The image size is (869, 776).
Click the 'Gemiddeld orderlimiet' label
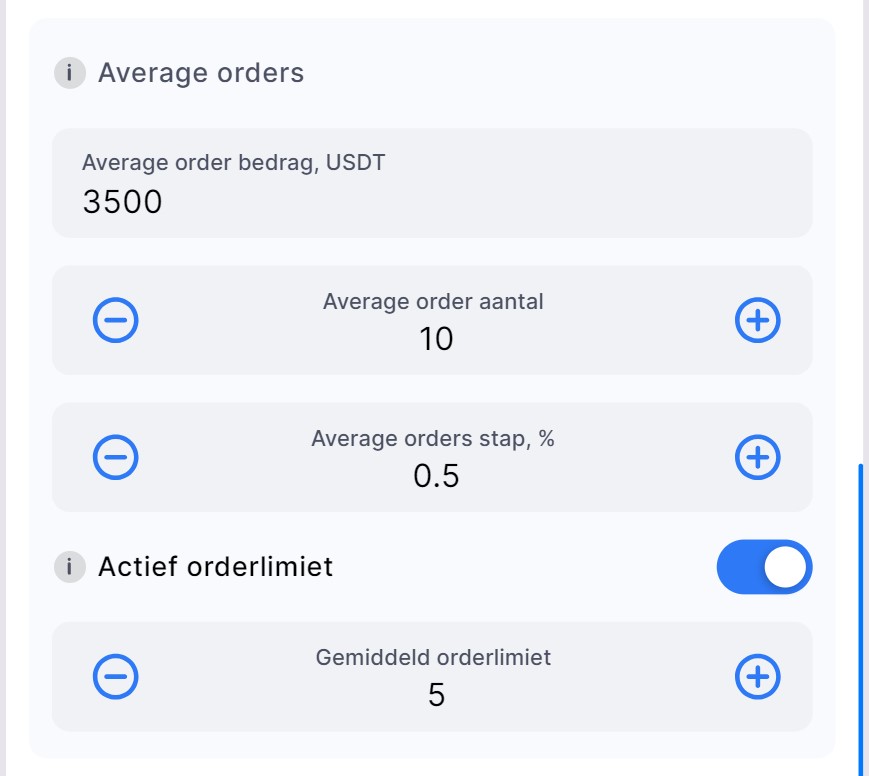[x=433, y=657]
